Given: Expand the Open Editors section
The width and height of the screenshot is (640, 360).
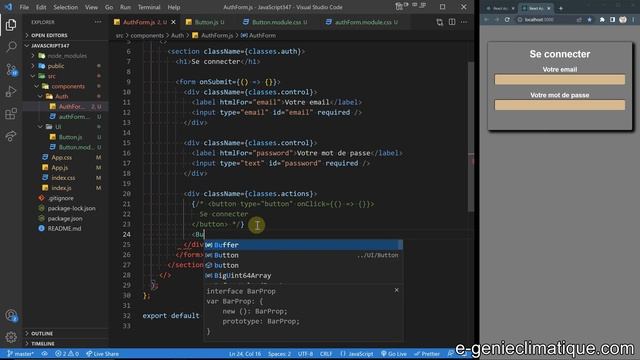Looking at the screenshot, I should [65, 36].
